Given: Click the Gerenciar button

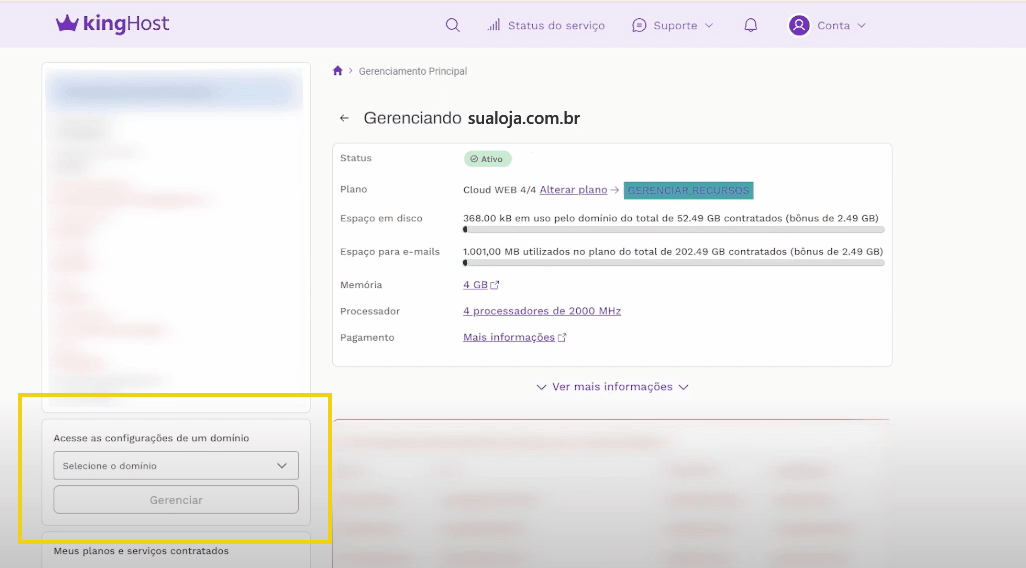Looking at the screenshot, I should tap(176, 500).
